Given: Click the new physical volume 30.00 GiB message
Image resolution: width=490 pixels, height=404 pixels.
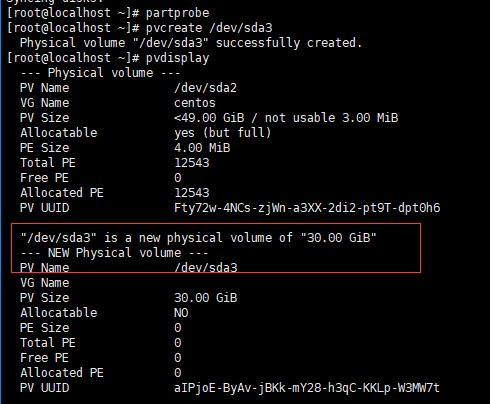Looking at the screenshot, I should (x=198, y=238).
